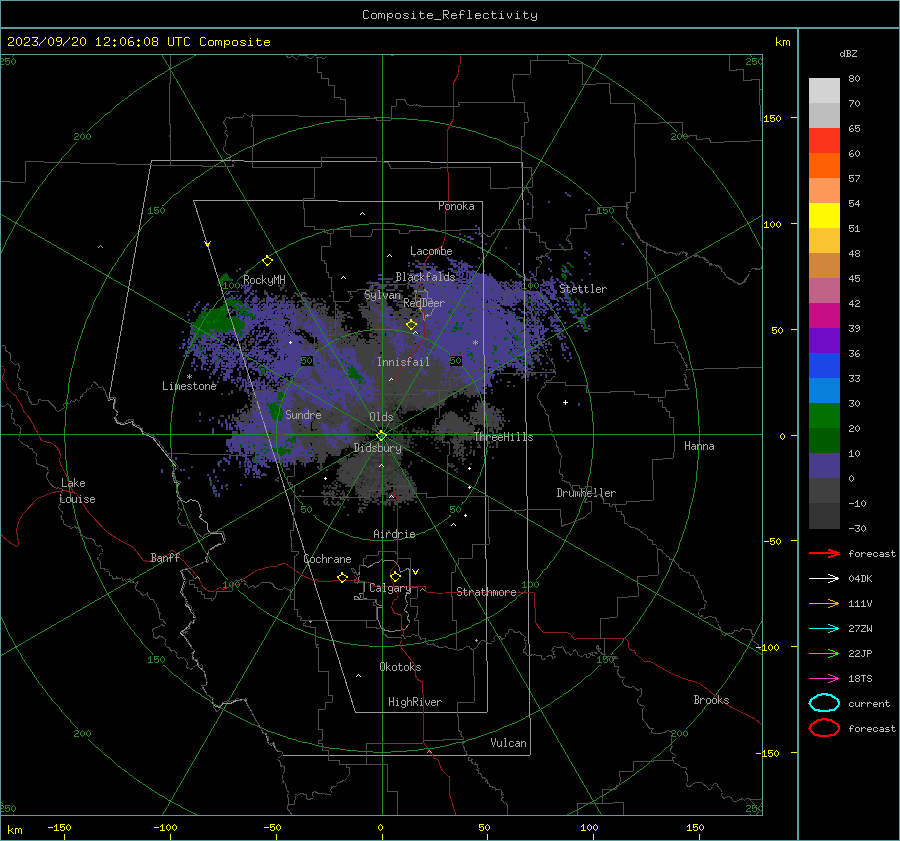
Task: Click the red forecast arrow in legend
Action: click(825, 553)
